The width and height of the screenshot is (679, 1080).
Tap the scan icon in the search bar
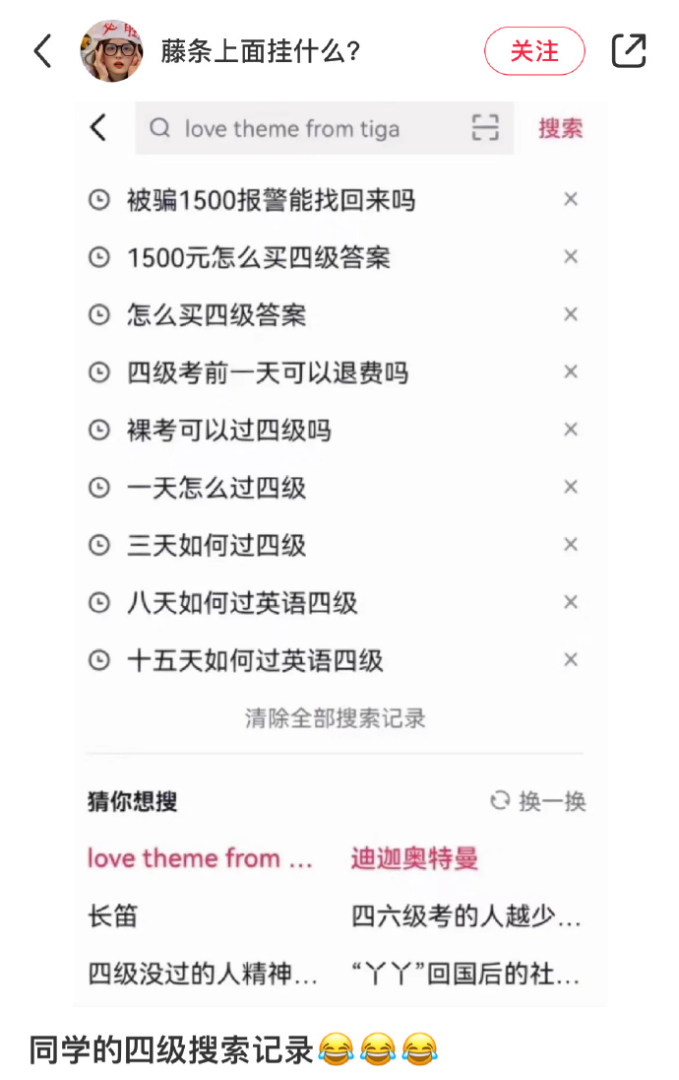click(485, 128)
